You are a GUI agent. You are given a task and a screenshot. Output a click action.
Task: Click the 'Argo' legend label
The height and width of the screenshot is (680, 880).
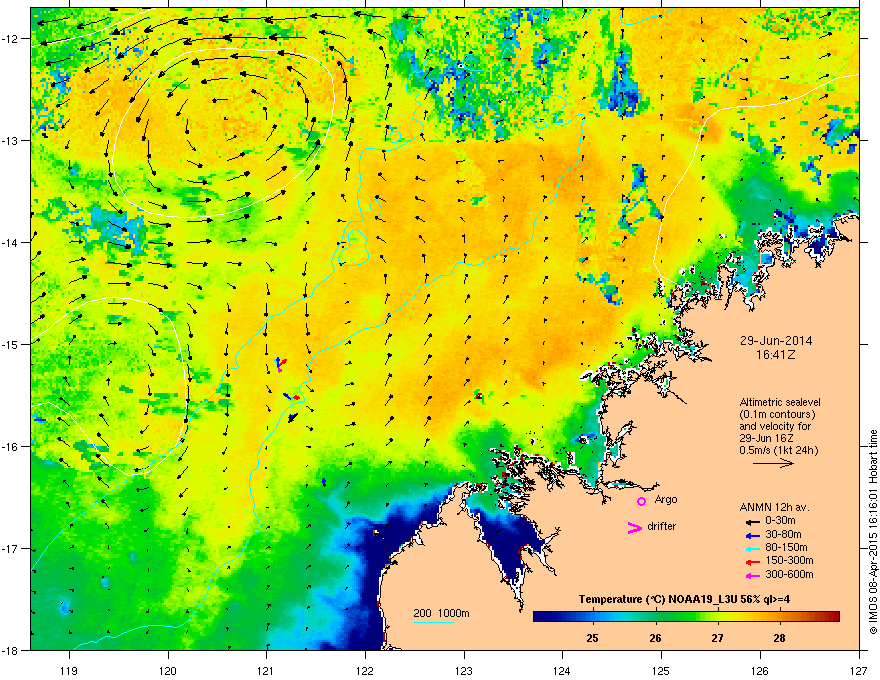[666, 499]
